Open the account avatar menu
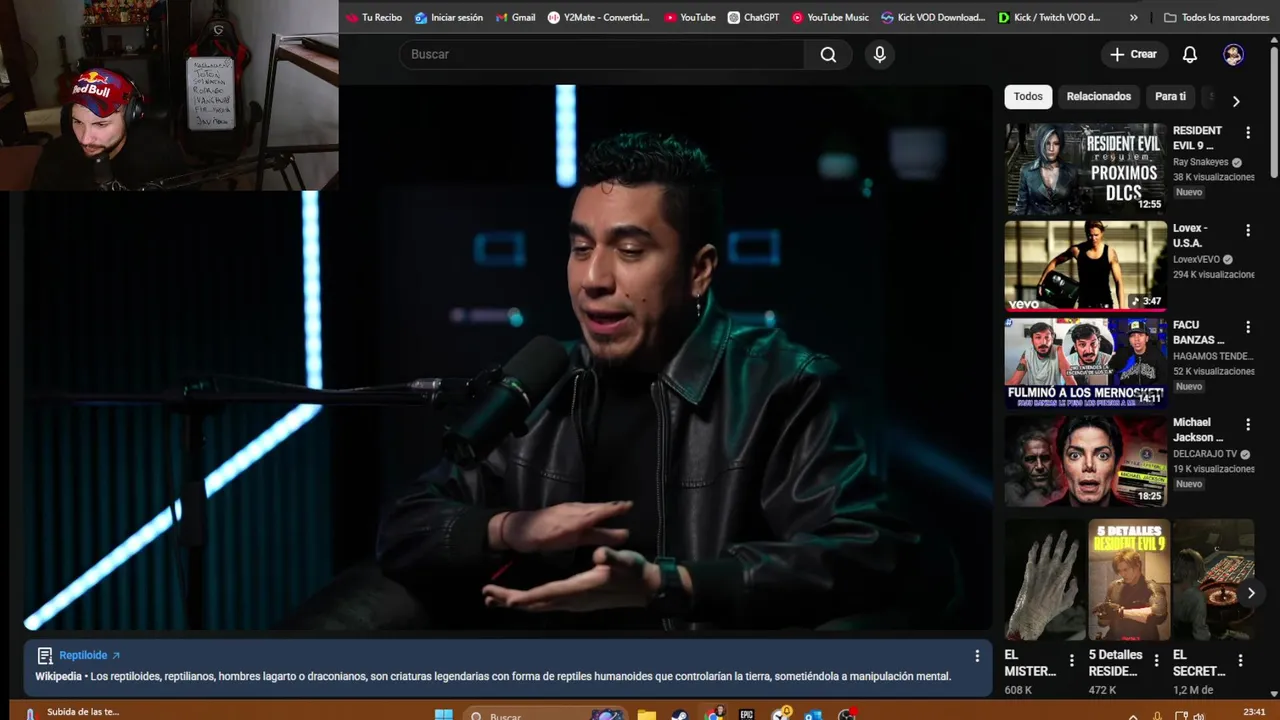The height and width of the screenshot is (720, 1280). tap(1233, 54)
